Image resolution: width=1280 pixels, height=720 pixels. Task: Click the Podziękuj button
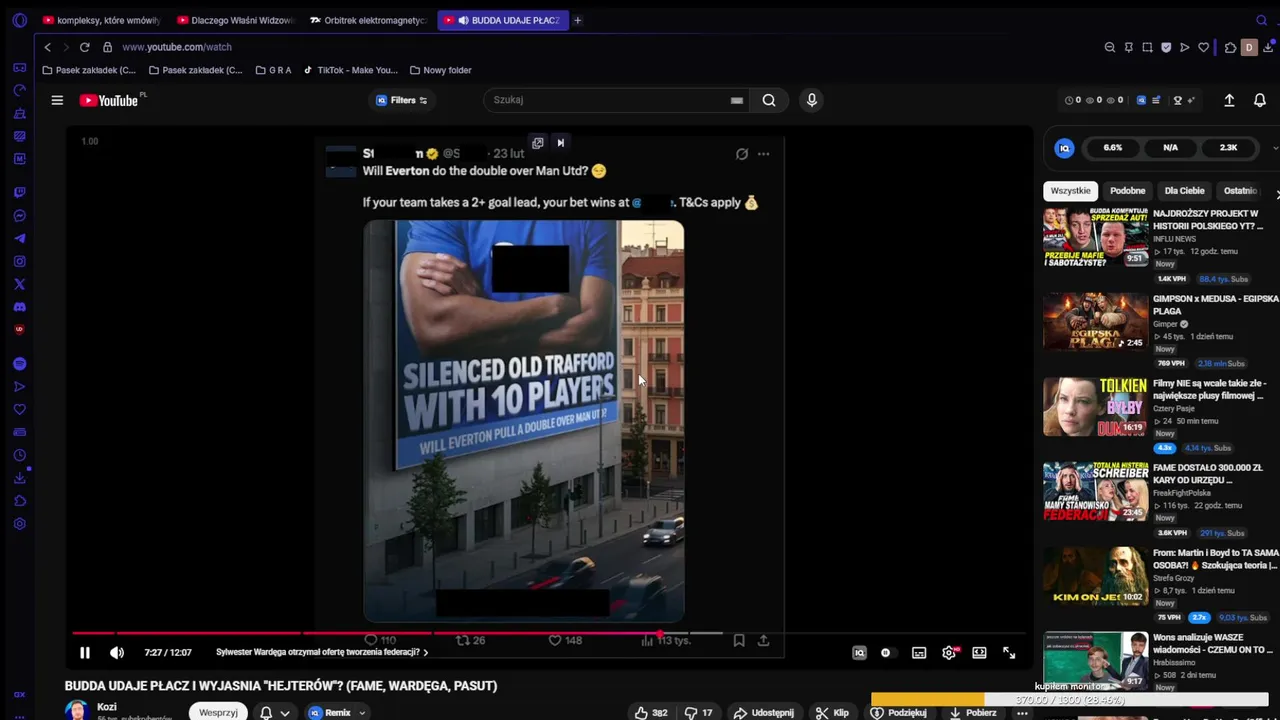tap(898, 713)
